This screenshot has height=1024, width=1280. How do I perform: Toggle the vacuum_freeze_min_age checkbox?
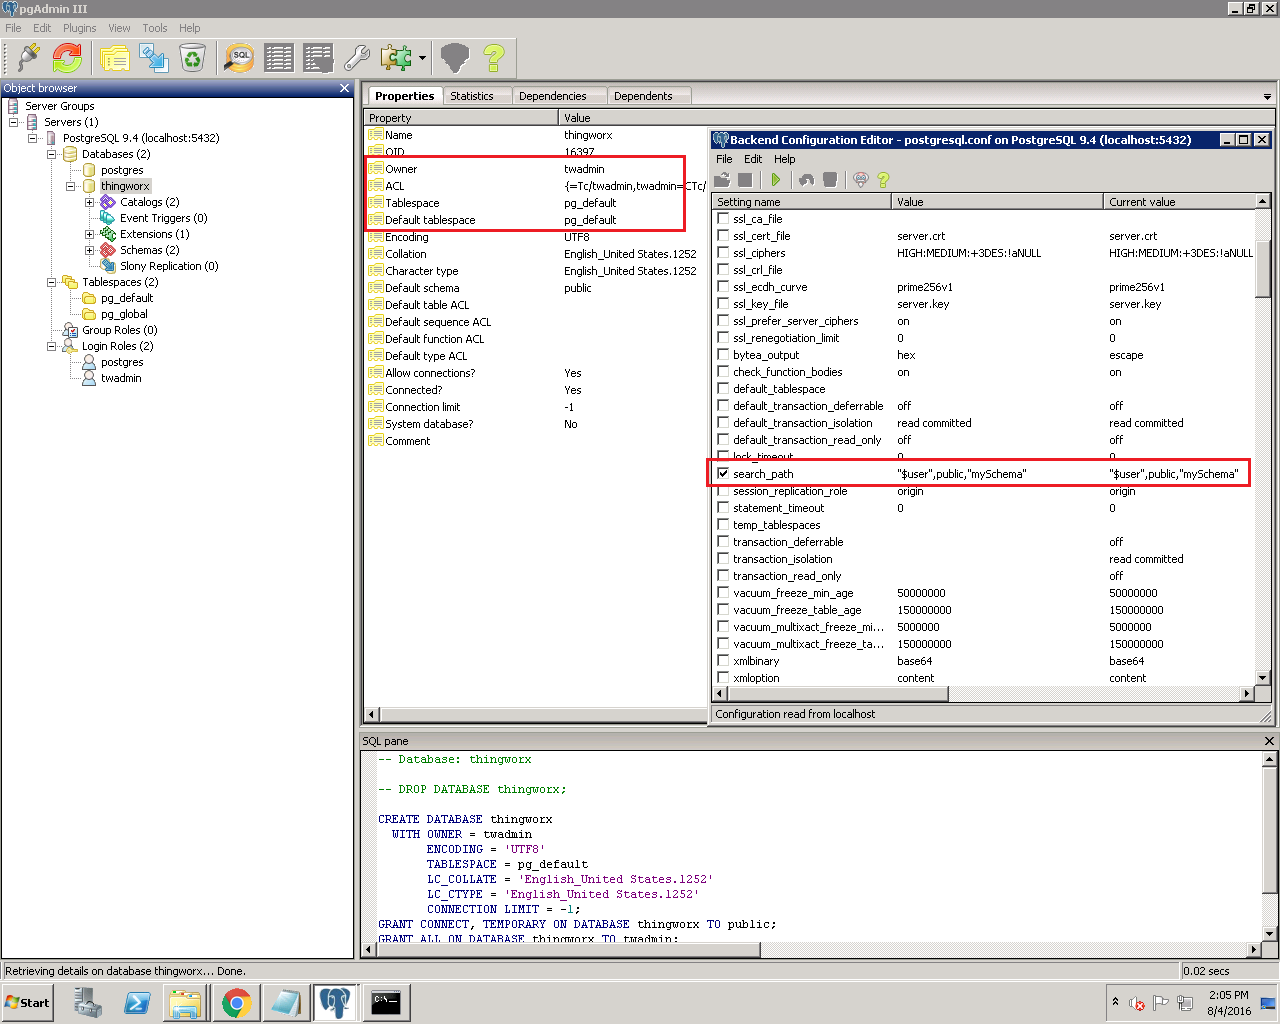[x=723, y=593]
